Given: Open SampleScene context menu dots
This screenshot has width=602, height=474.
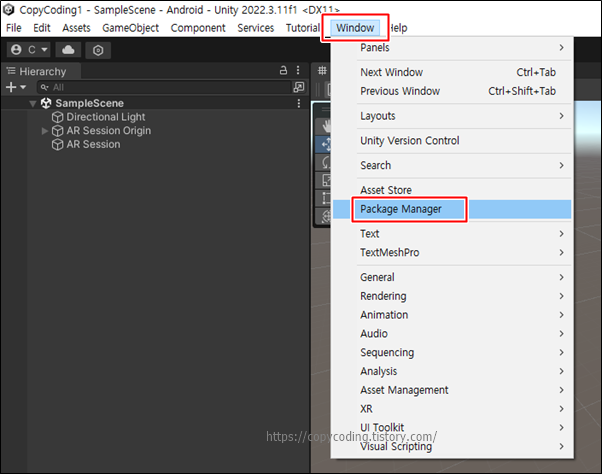Looking at the screenshot, I should coord(299,103).
